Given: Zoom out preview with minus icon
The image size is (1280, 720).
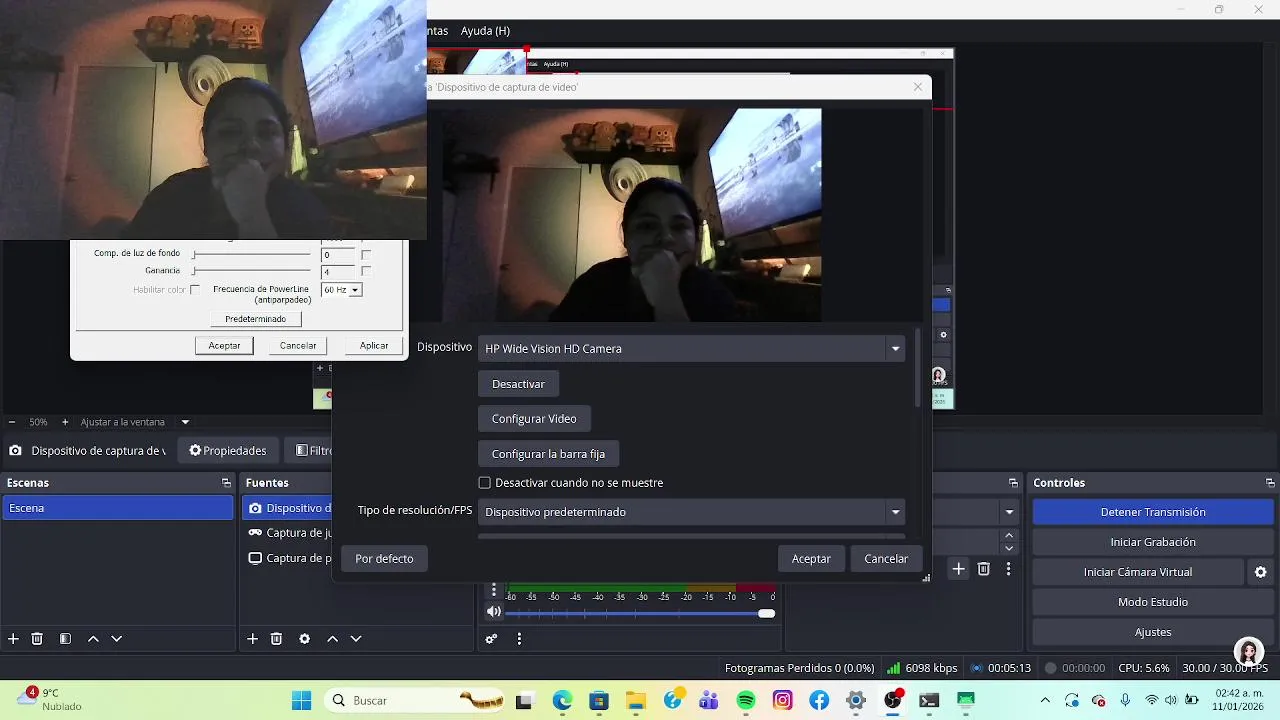Looking at the screenshot, I should tap(12, 422).
